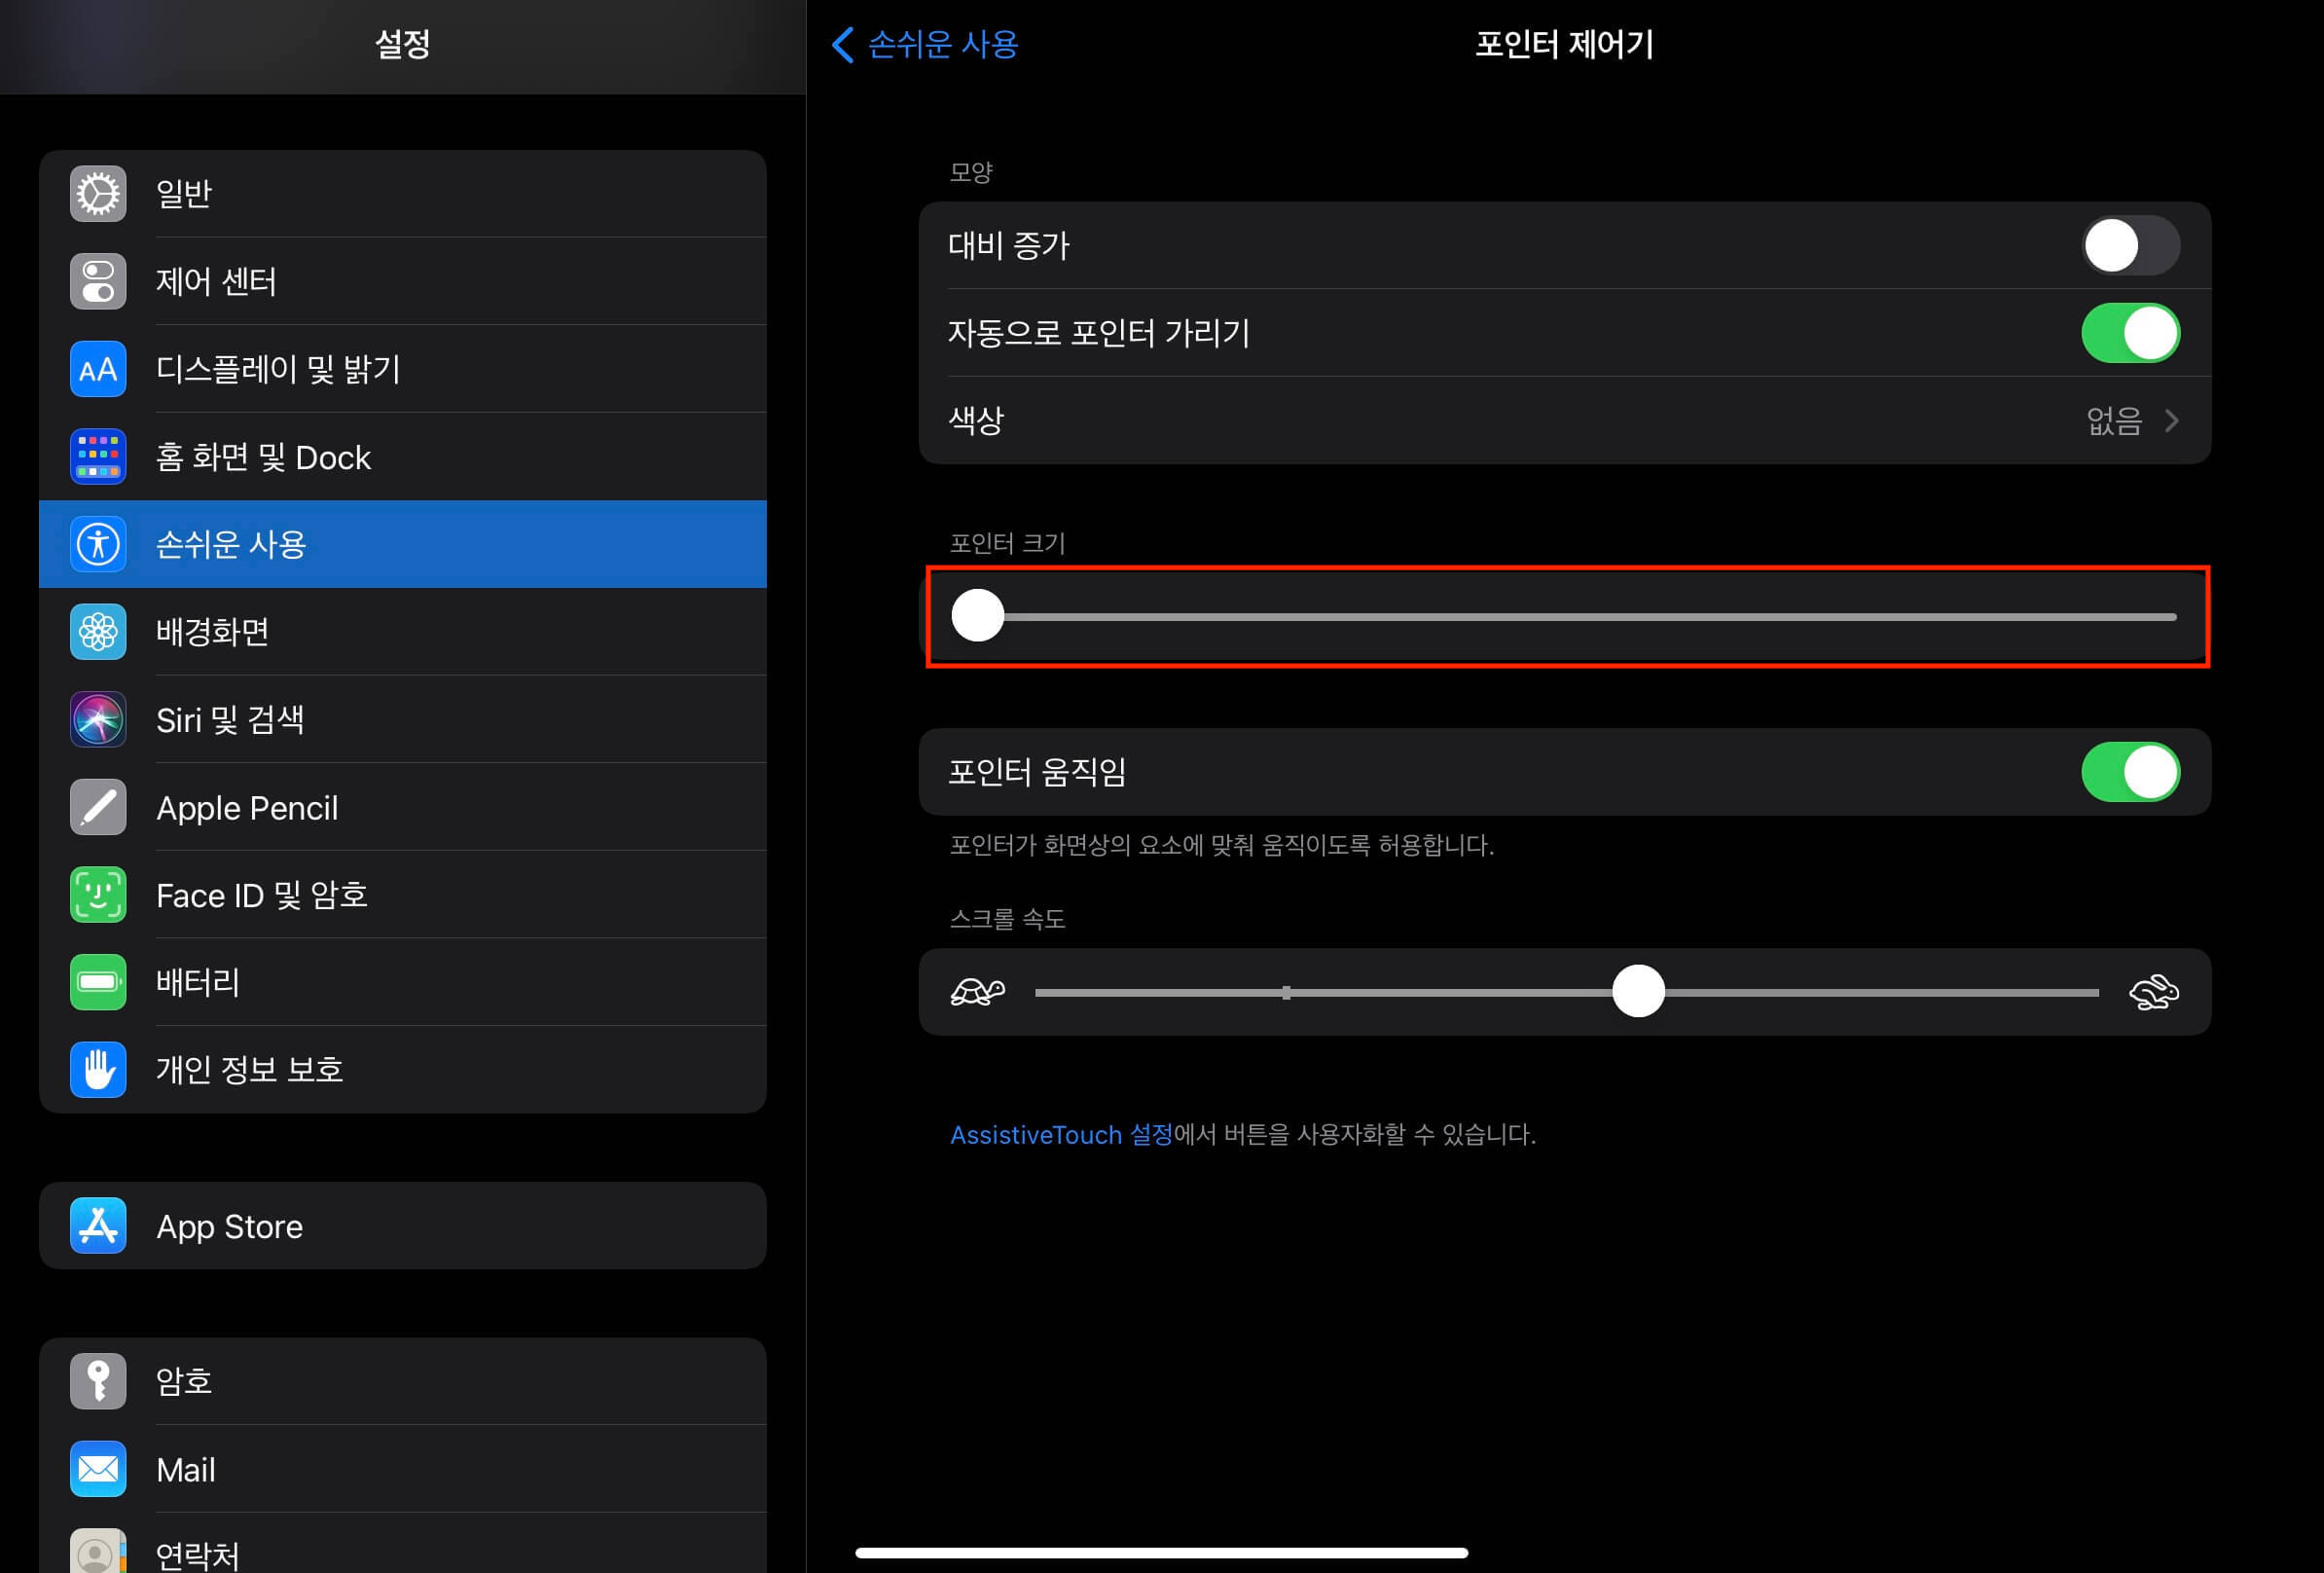Click the App Store icon

point(98,1225)
